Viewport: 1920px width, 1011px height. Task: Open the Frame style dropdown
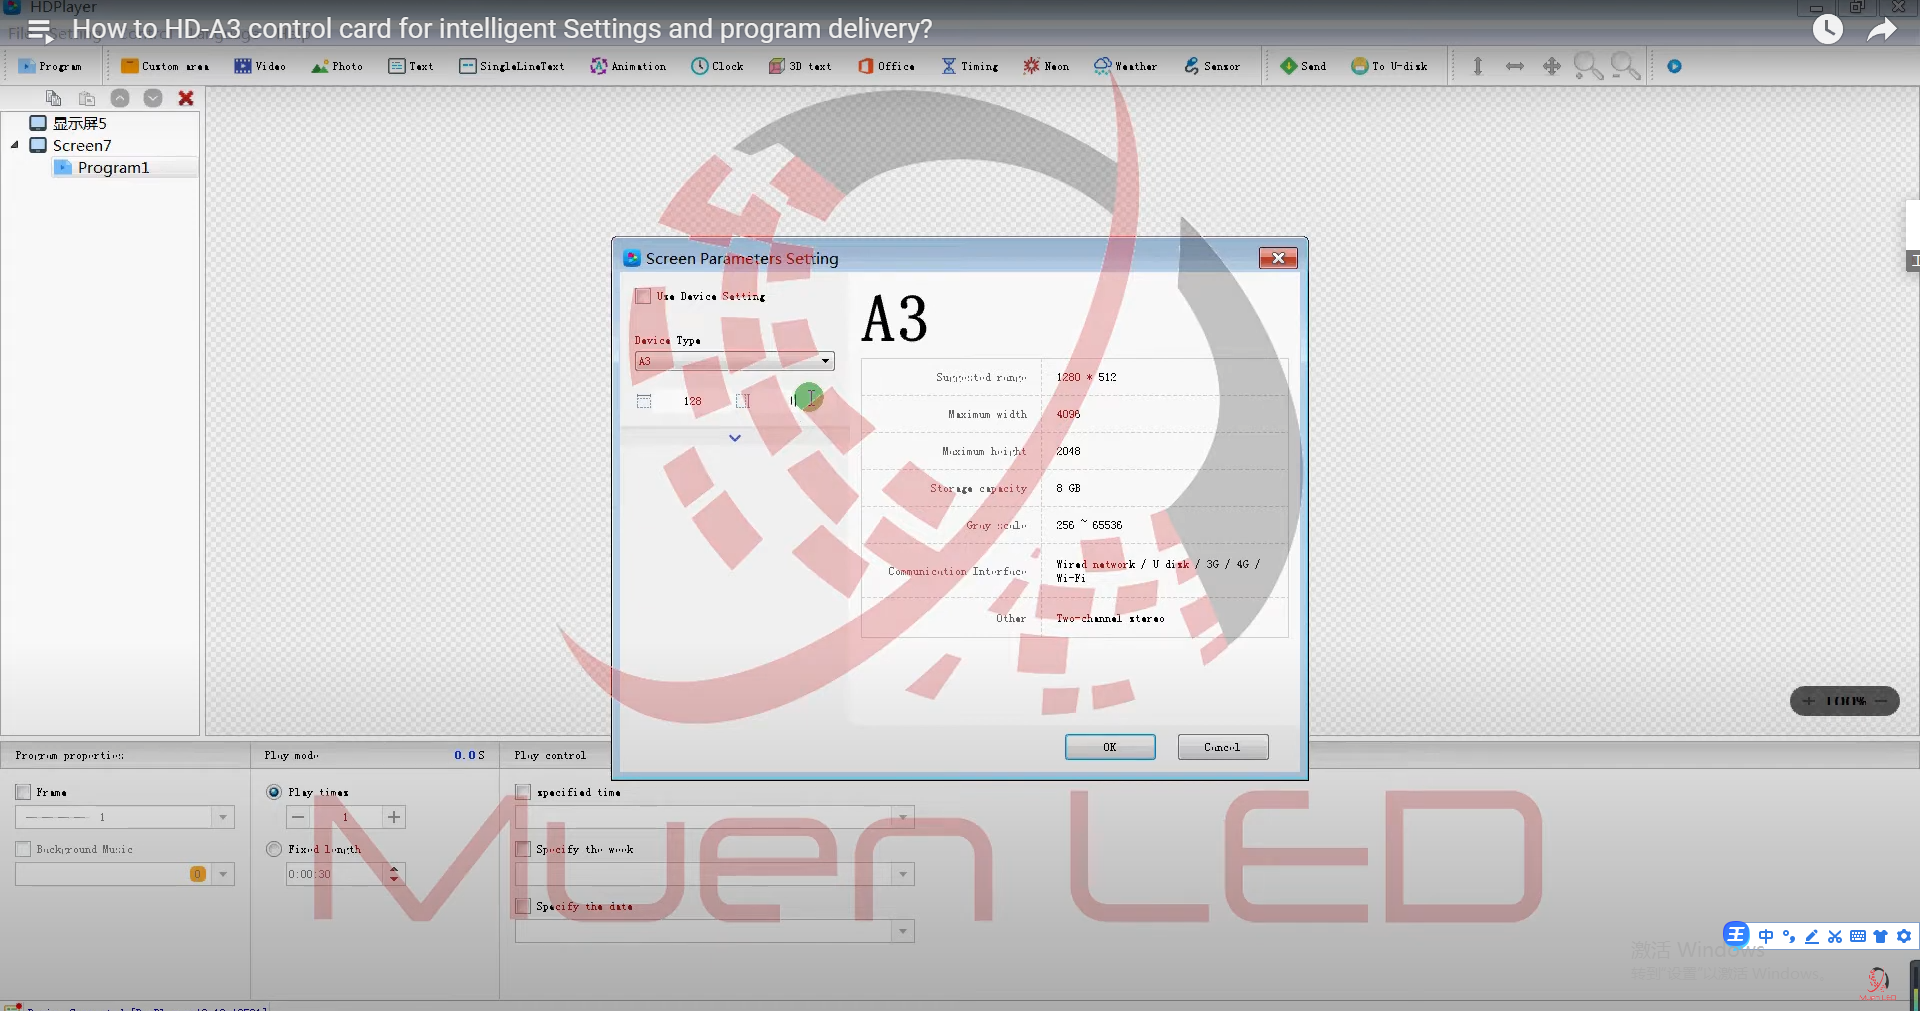pyautogui.click(x=222, y=817)
